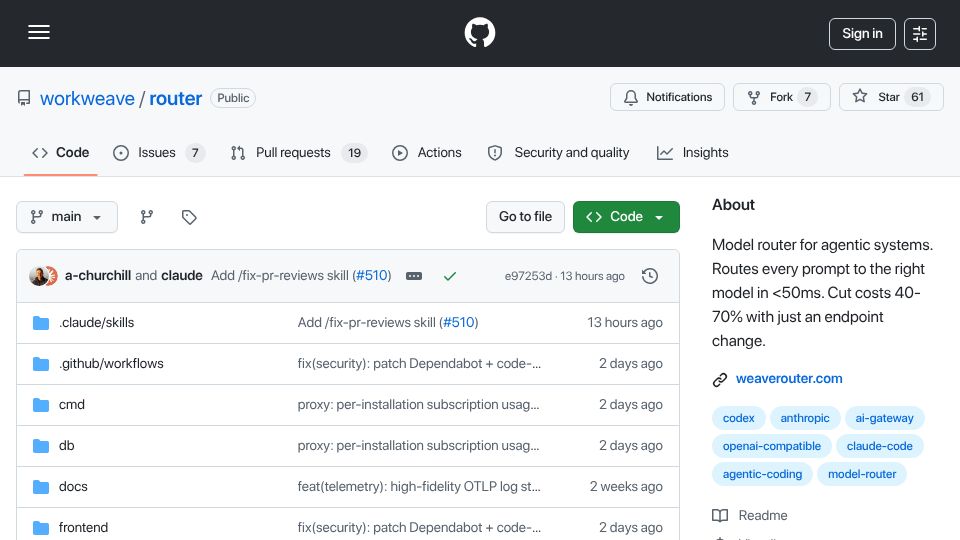The image size is (960, 540).
Task: Select the model-router topic tag
Action: [861, 474]
